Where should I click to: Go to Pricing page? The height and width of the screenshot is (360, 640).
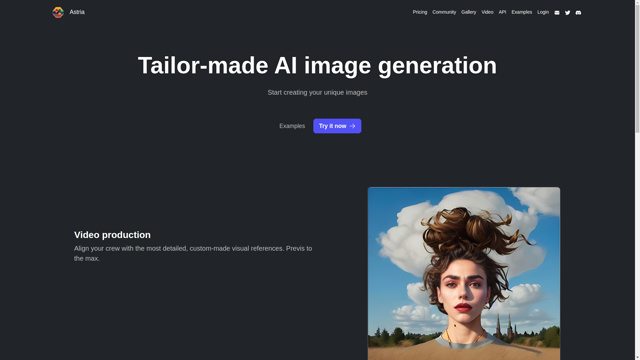(420, 12)
